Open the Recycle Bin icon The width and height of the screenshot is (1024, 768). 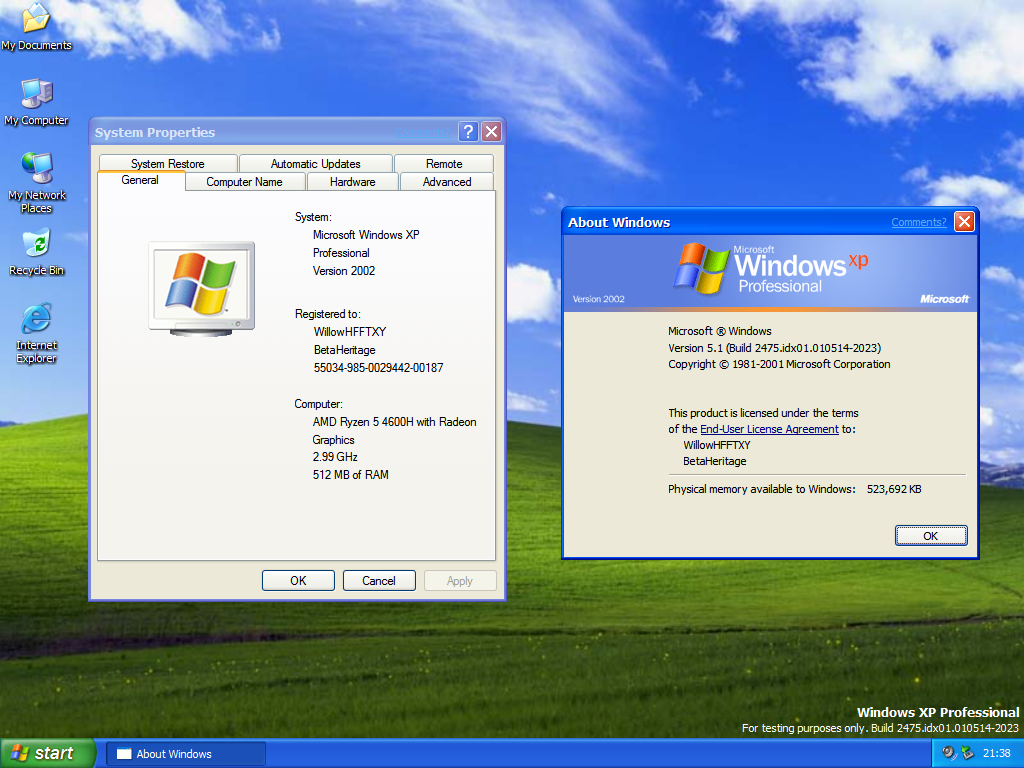[37, 253]
